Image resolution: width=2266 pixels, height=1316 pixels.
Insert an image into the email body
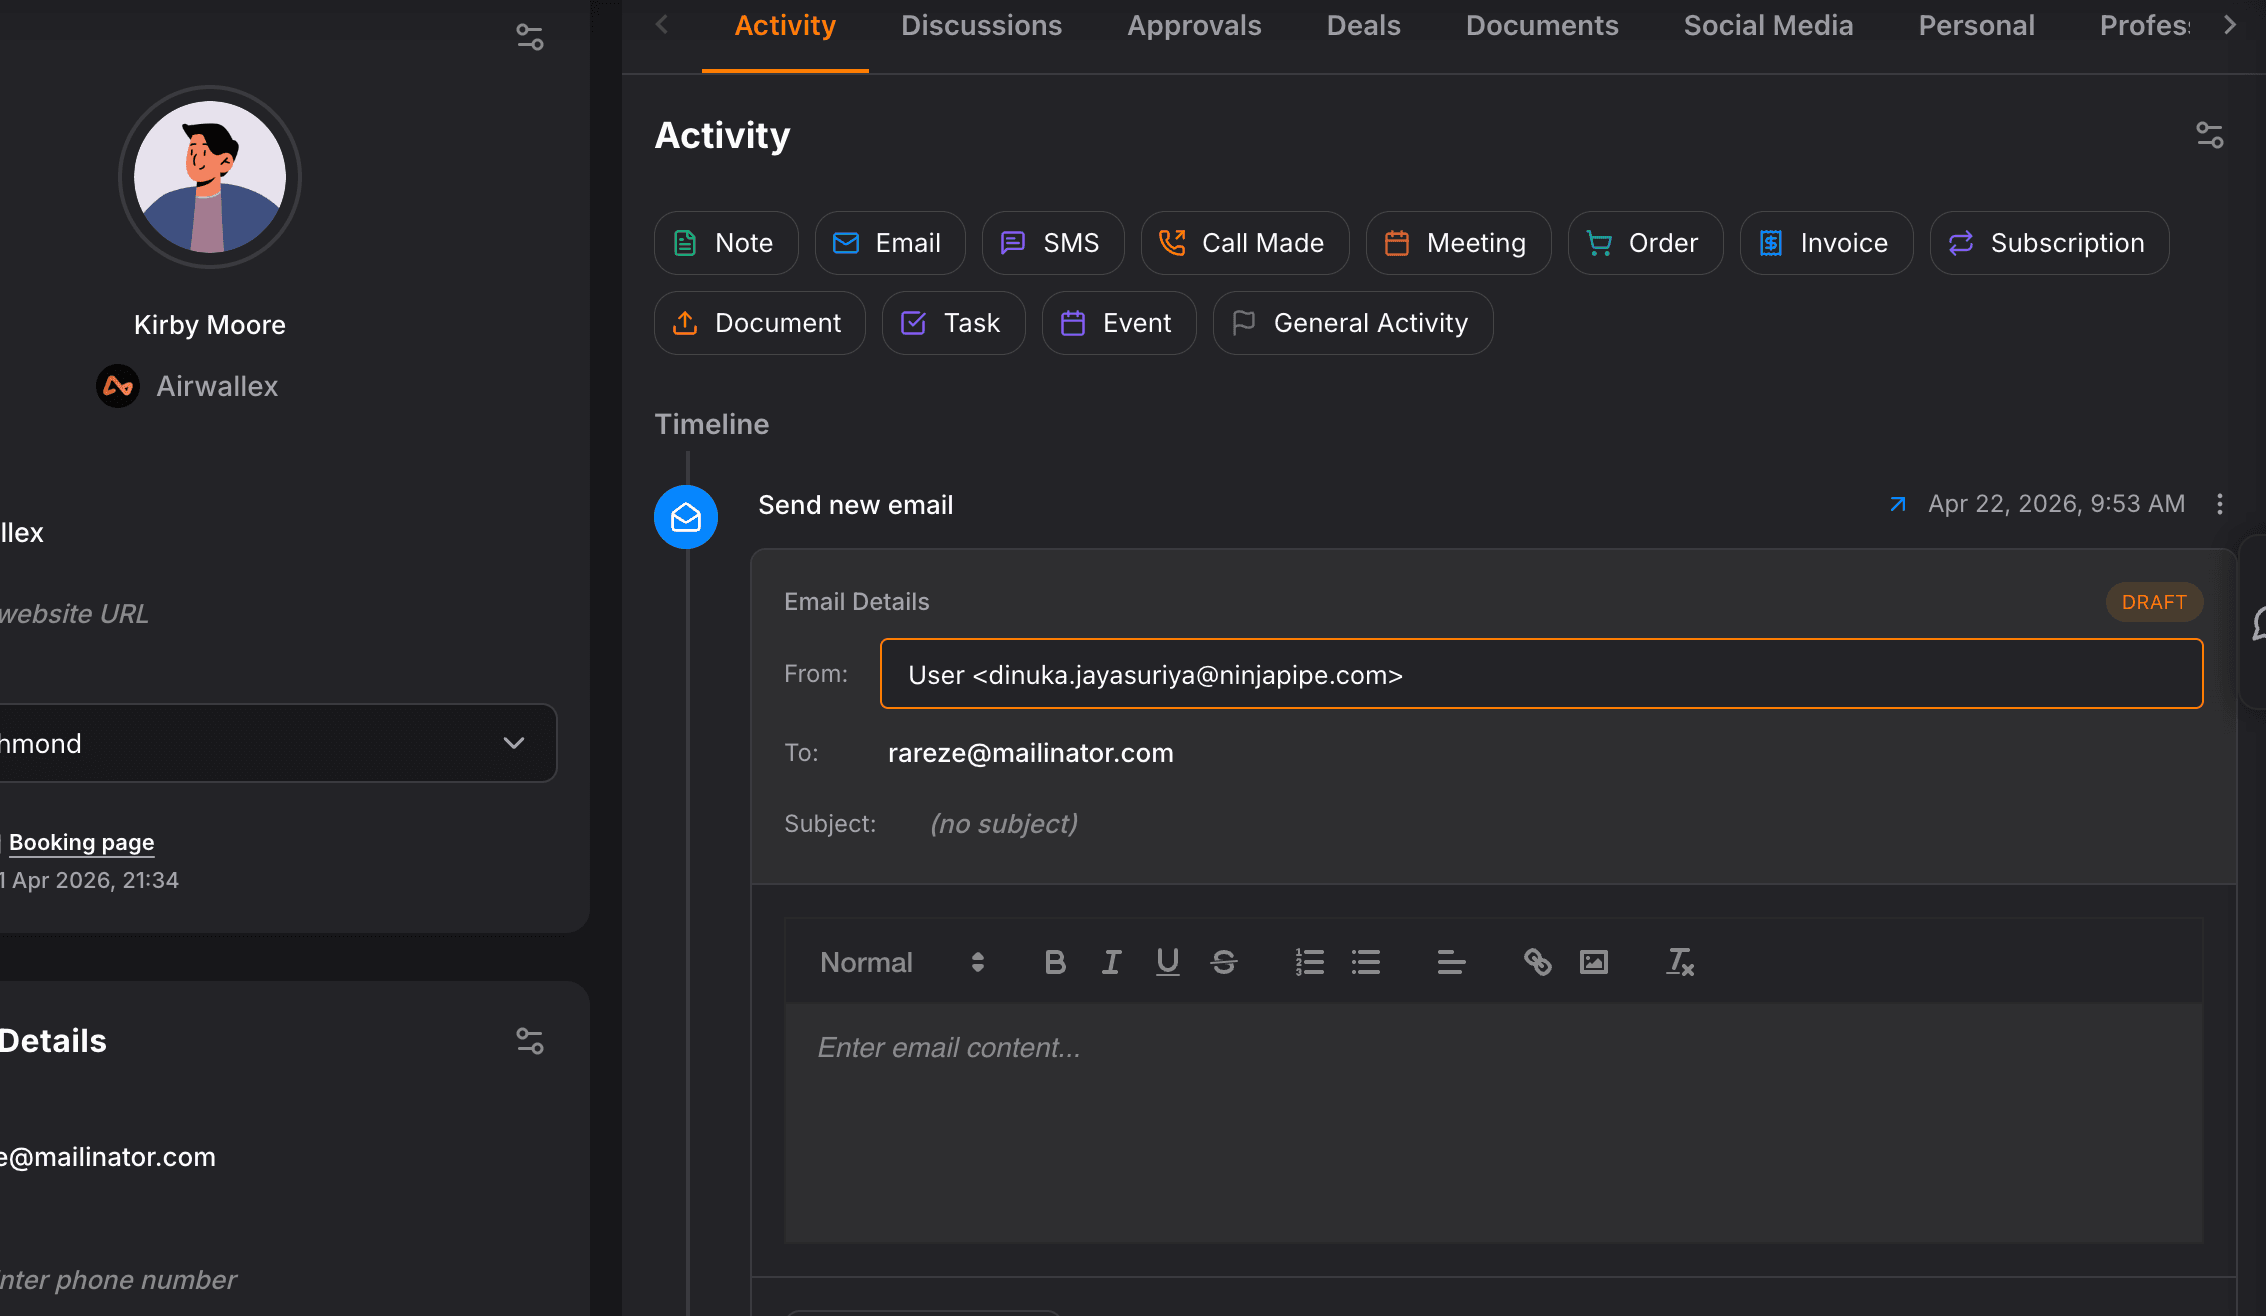point(1594,962)
